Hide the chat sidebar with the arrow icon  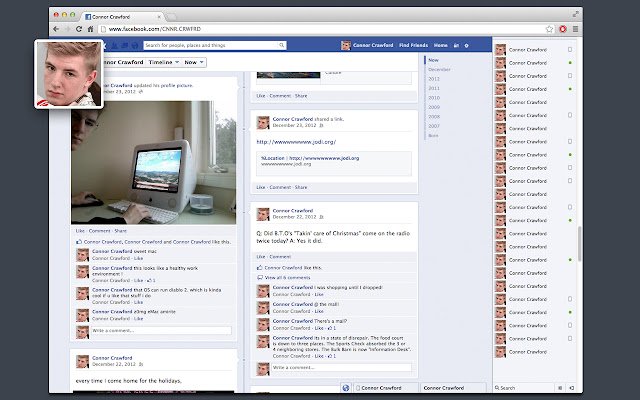(572, 388)
